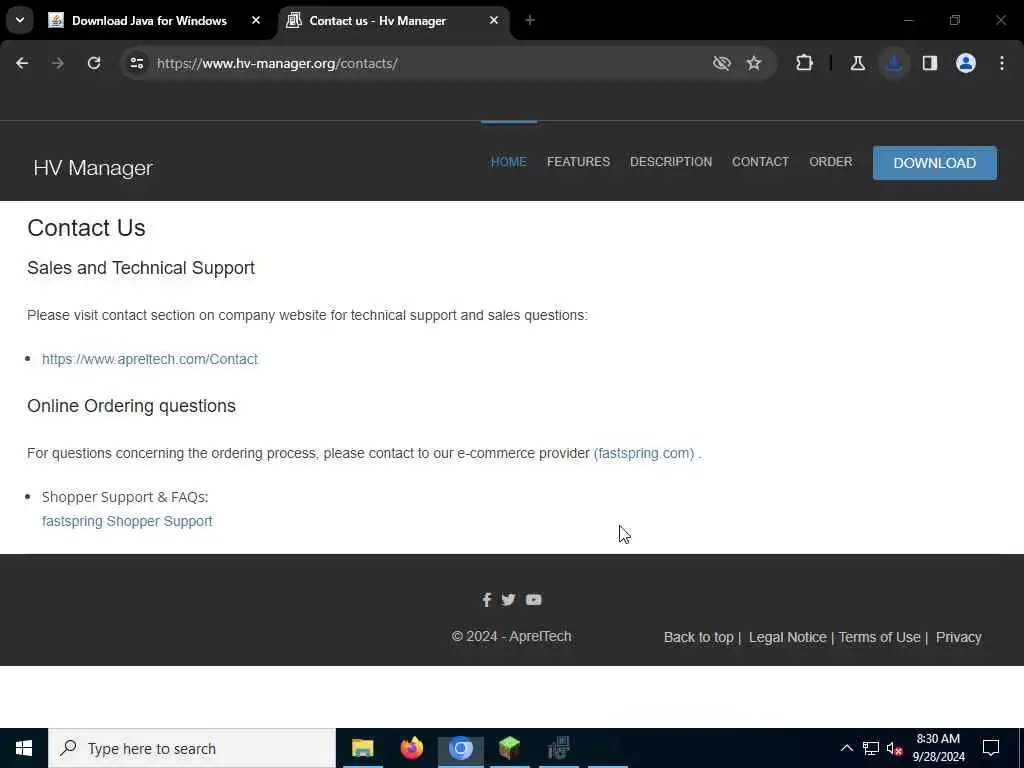Open the FEATURES navigation item
1024x768 pixels.
[x=579, y=161]
